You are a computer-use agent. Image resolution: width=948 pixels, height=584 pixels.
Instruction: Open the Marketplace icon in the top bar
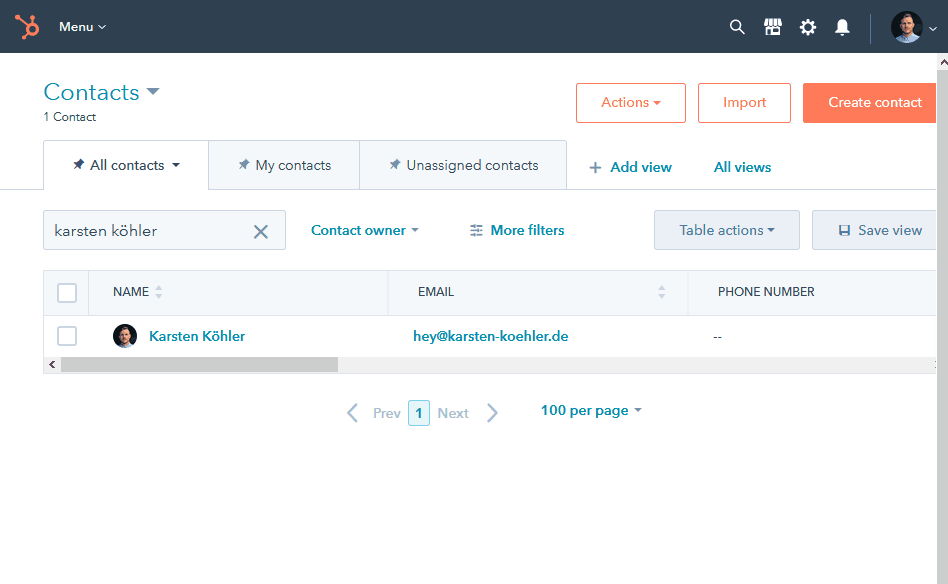[x=772, y=27]
